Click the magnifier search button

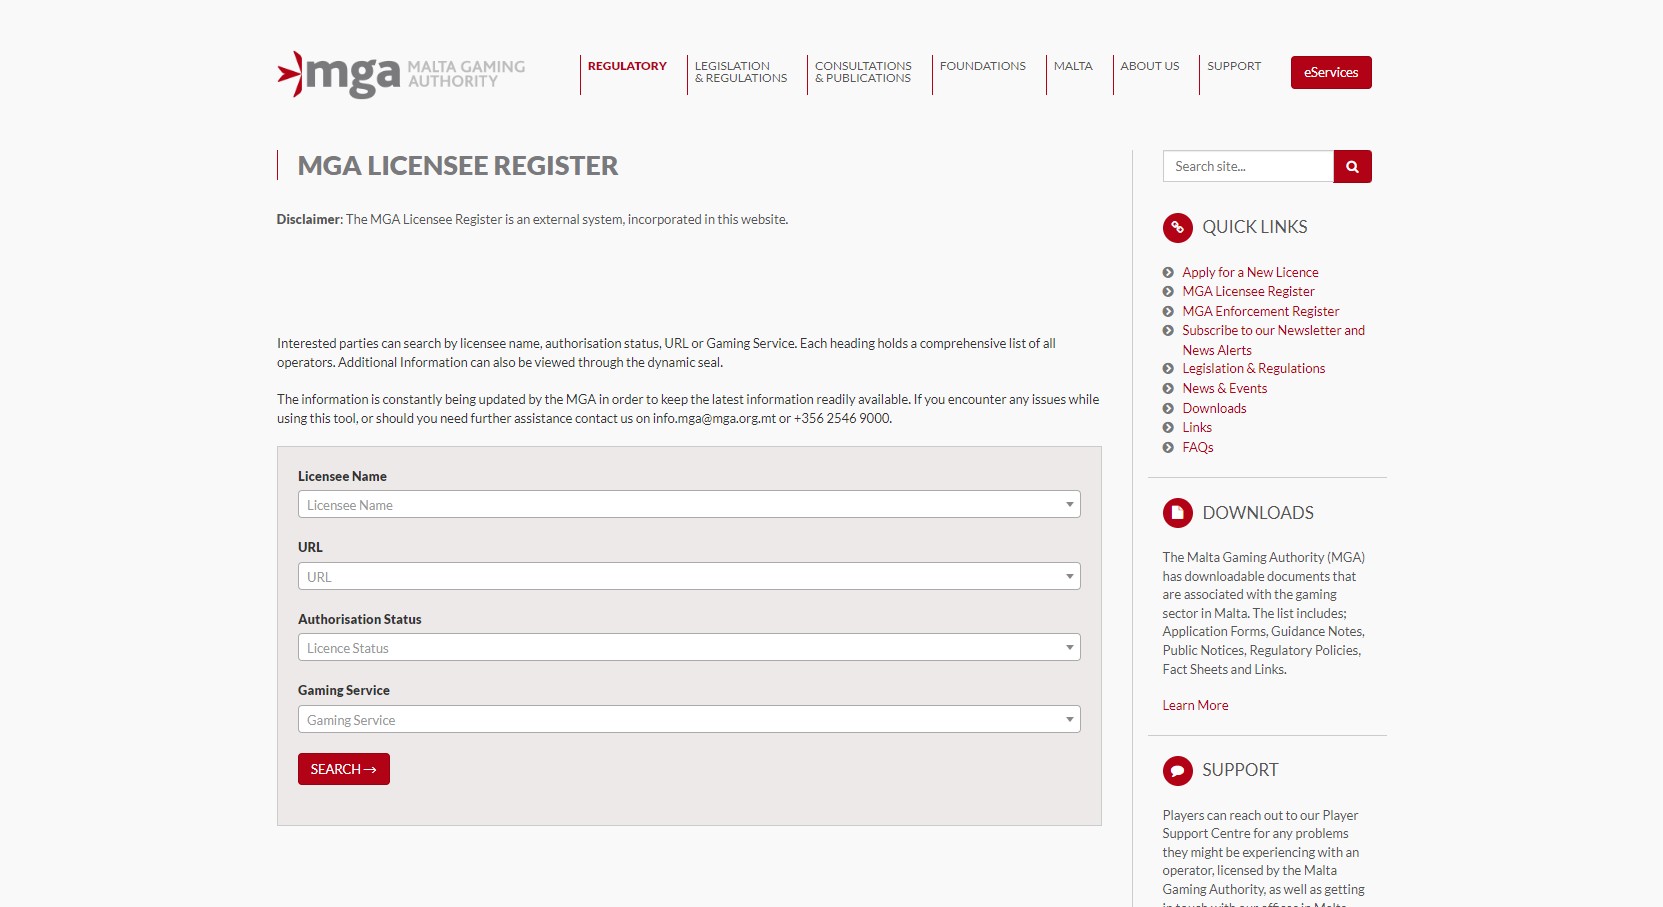tap(1352, 166)
